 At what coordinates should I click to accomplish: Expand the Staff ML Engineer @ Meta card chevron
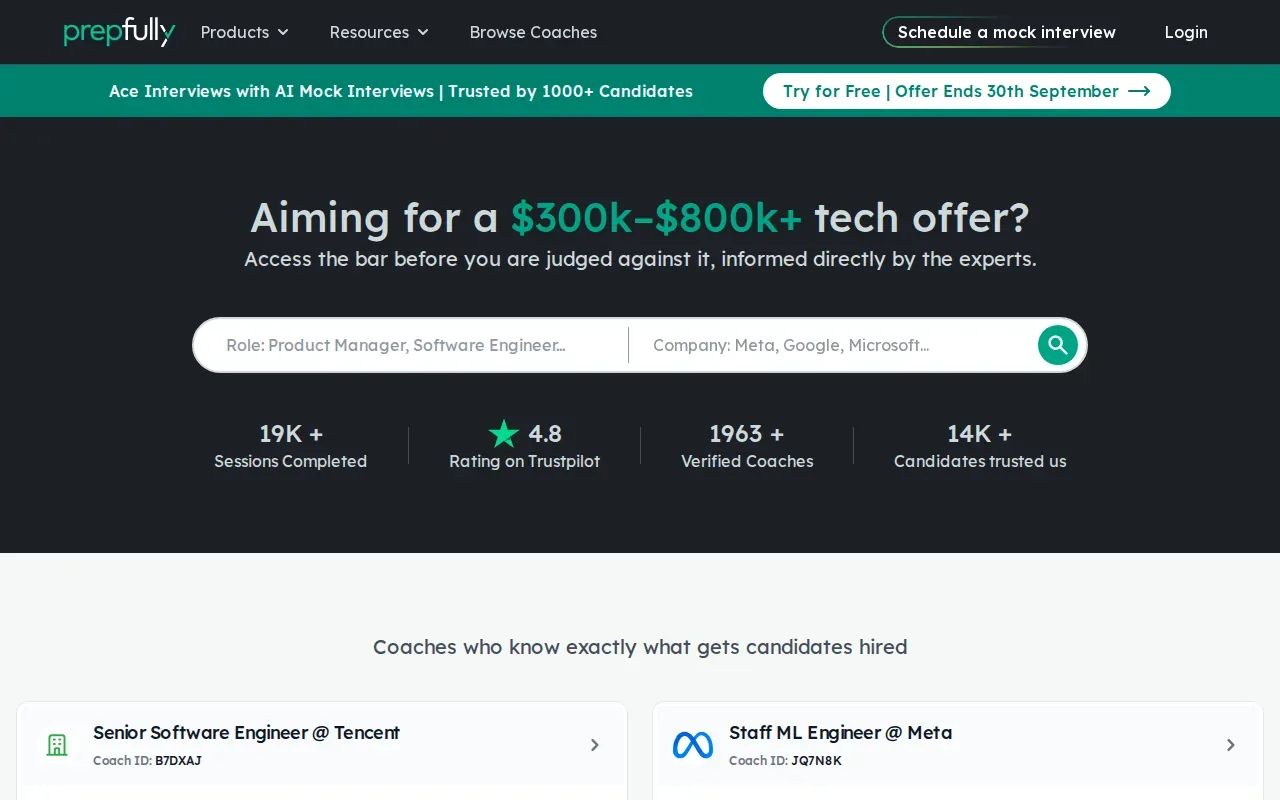[x=1231, y=745]
